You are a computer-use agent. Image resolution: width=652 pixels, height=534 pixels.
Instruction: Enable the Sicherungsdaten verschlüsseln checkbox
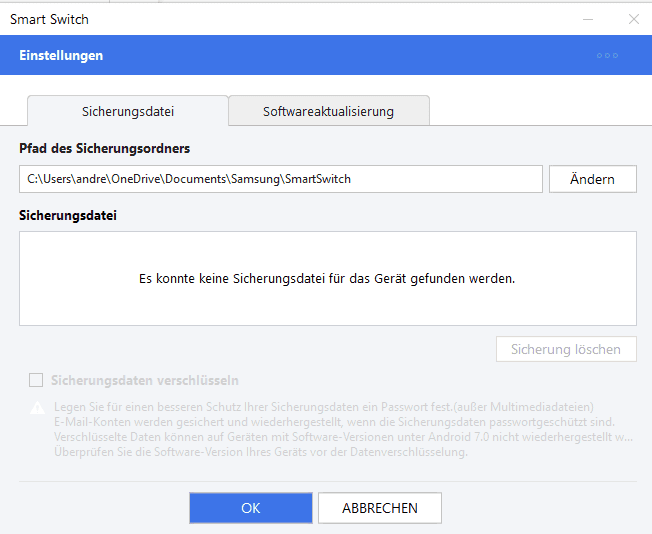coord(37,380)
